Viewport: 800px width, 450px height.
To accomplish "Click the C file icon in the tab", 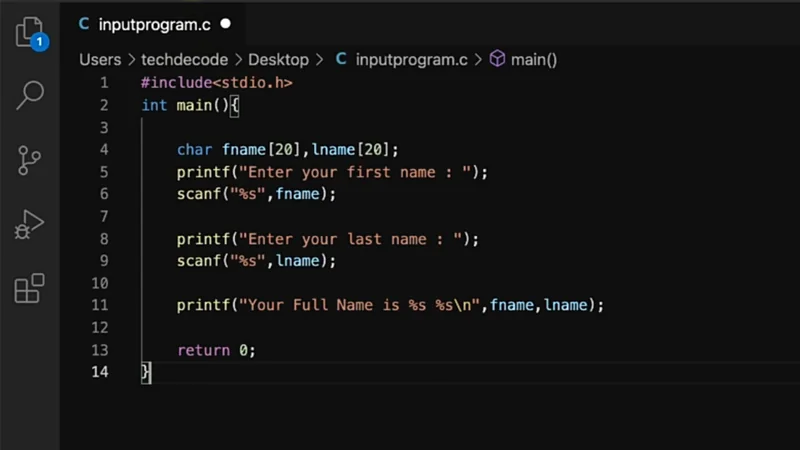I will point(83,22).
